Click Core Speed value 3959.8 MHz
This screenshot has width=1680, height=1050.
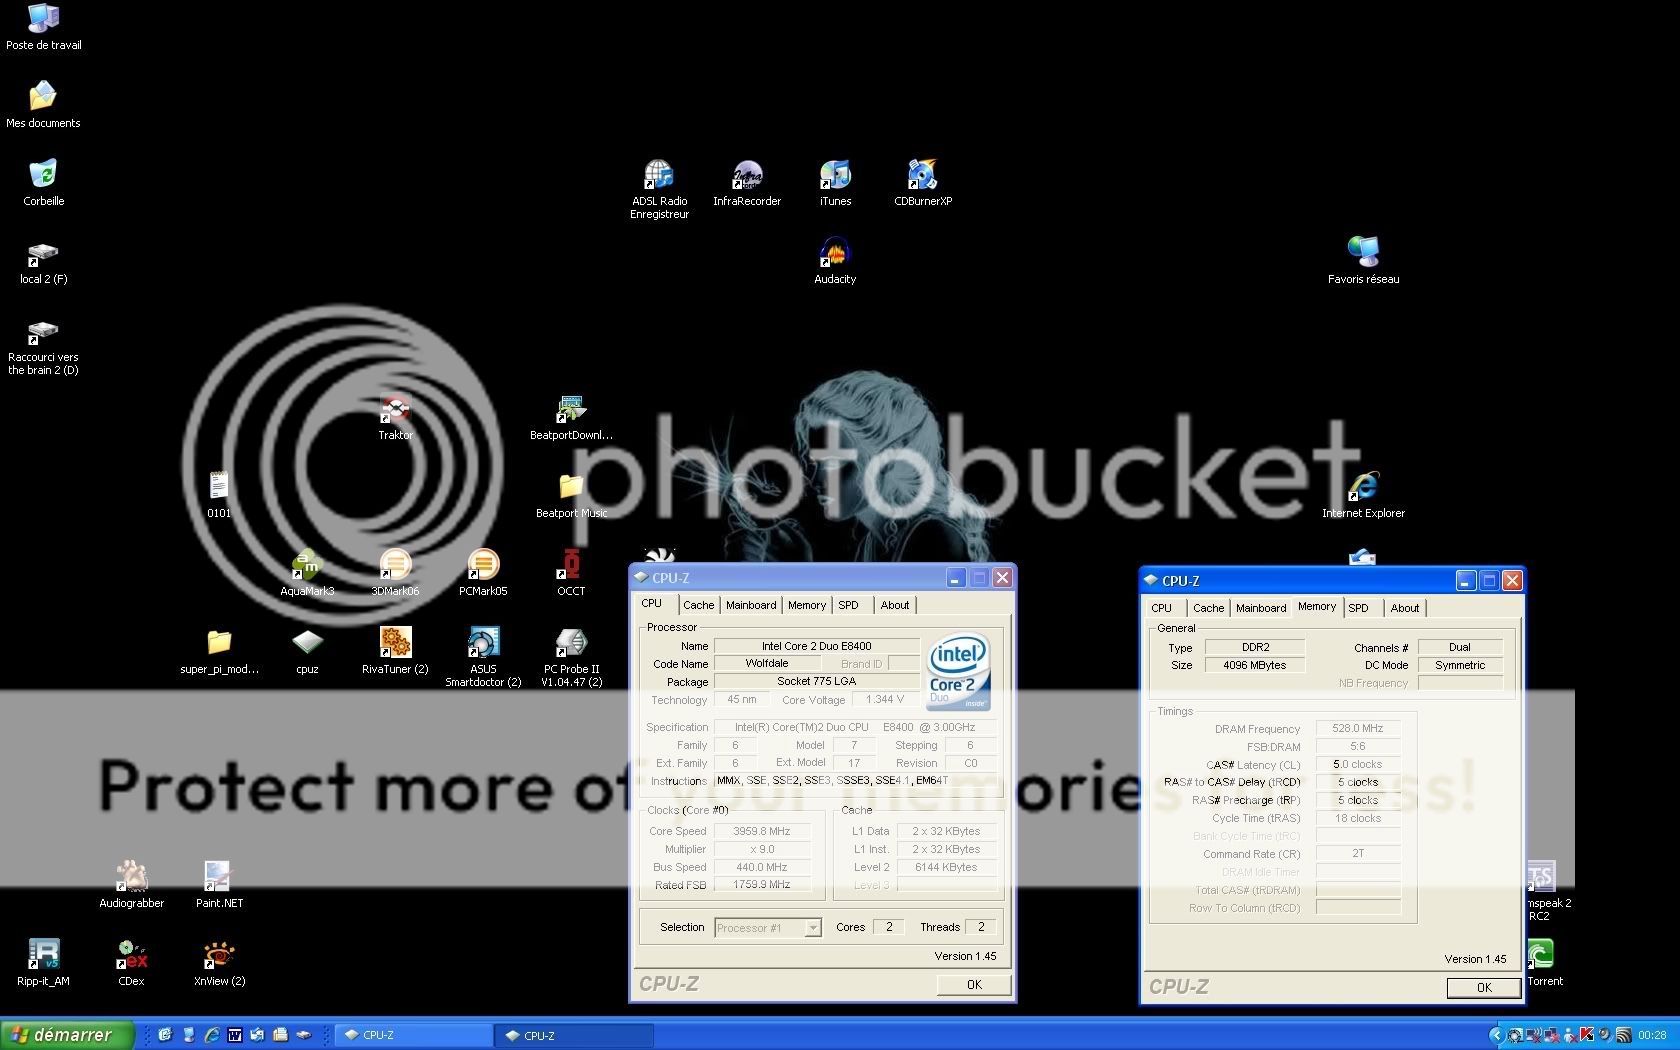762,831
